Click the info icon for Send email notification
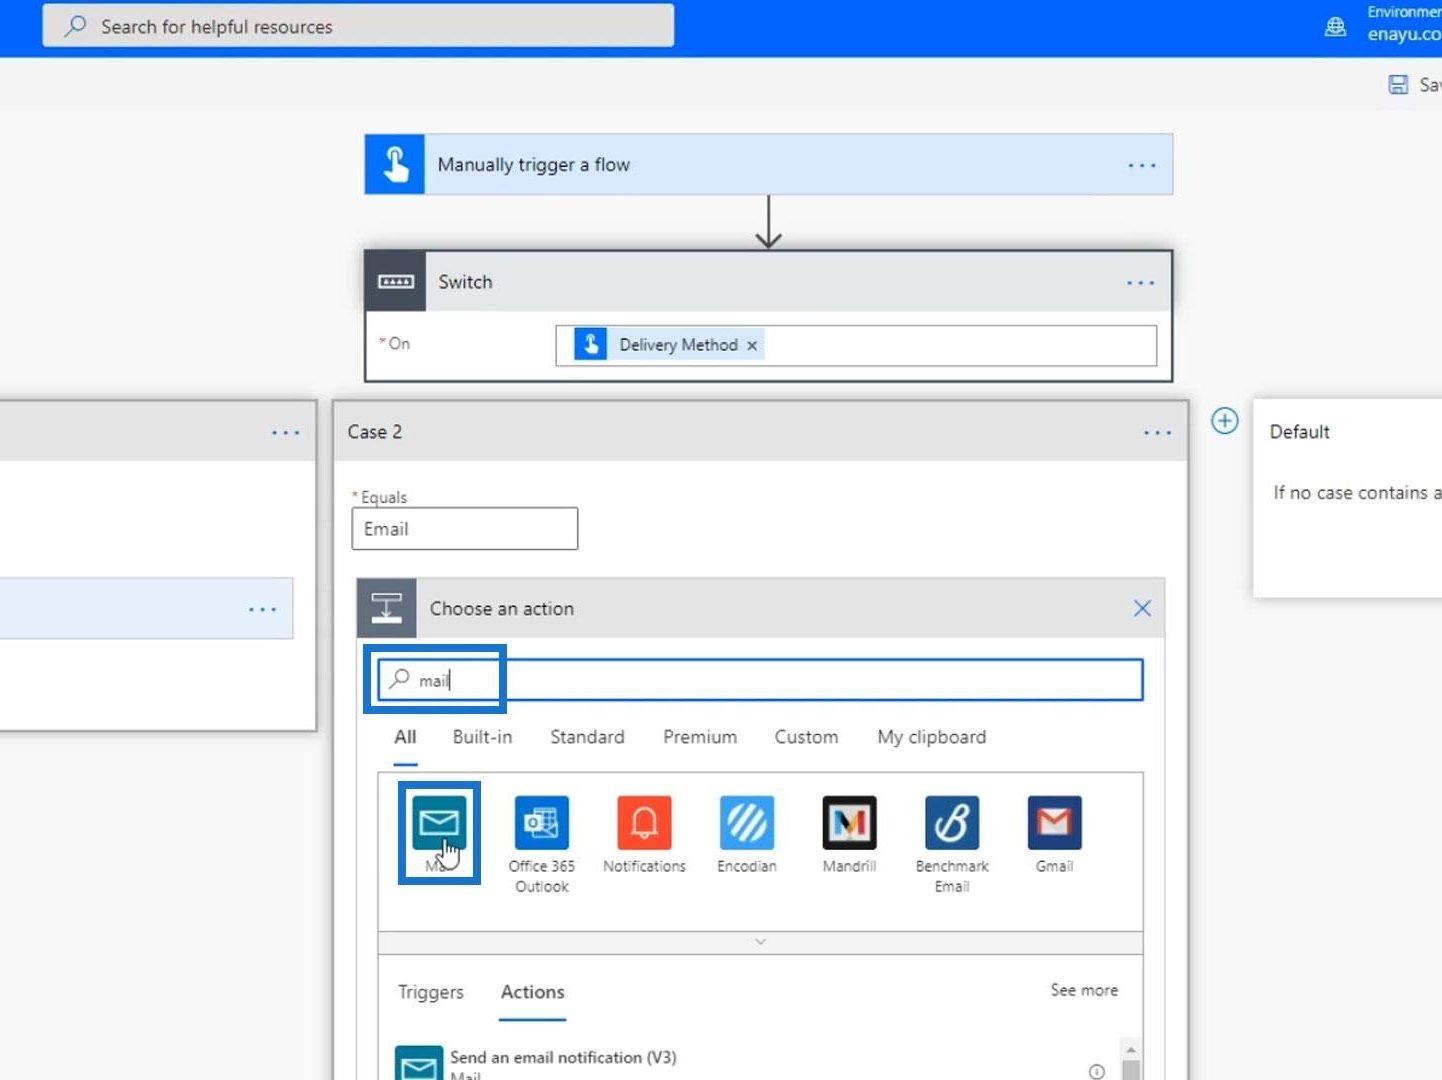The height and width of the screenshot is (1080, 1442). pyautogui.click(x=1096, y=1071)
